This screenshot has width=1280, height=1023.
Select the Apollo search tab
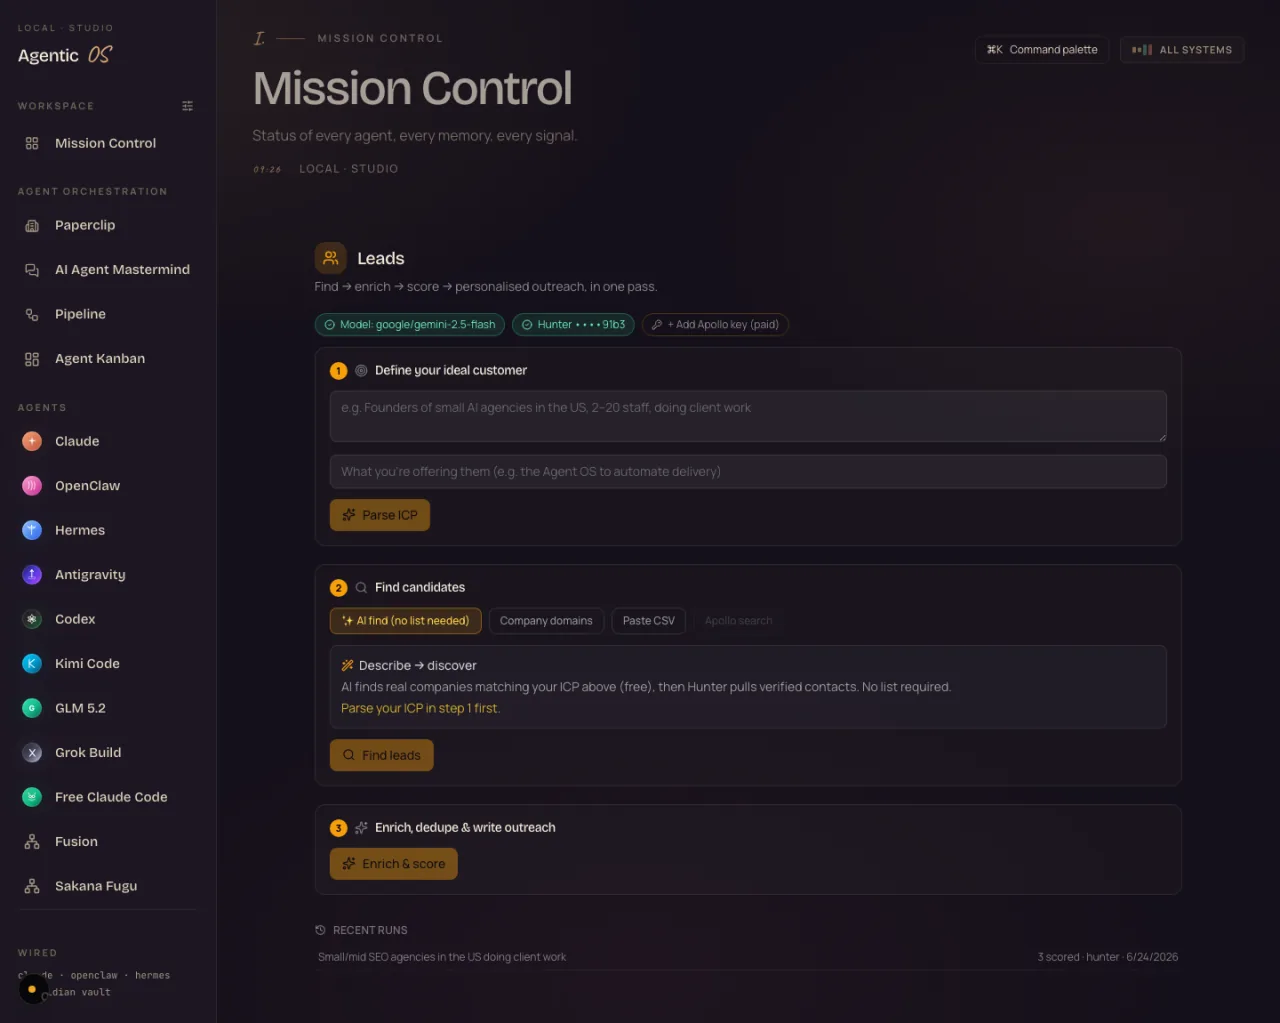point(738,621)
